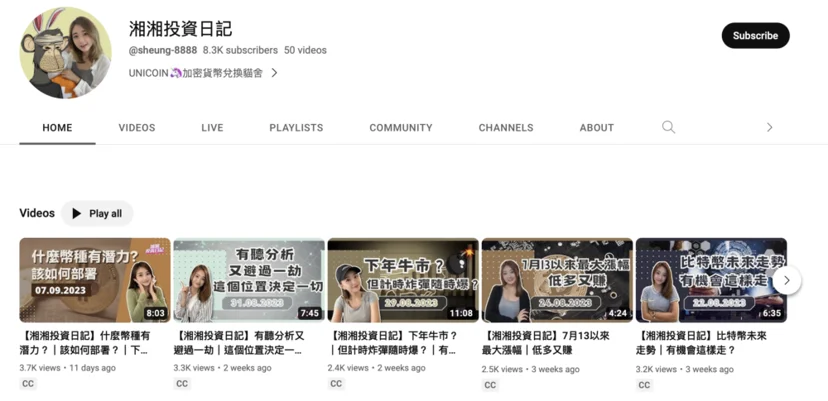The width and height of the screenshot is (828, 401).
Task: Click the CC badge under the first video
Action: pyautogui.click(x=28, y=384)
